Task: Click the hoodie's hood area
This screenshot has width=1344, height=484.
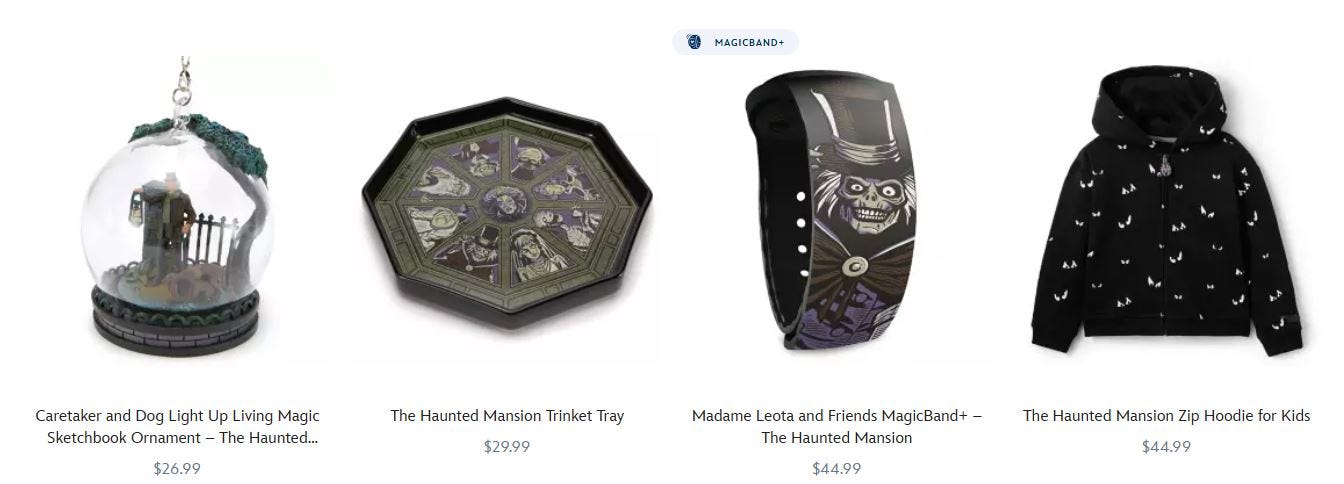Action: point(1166,100)
